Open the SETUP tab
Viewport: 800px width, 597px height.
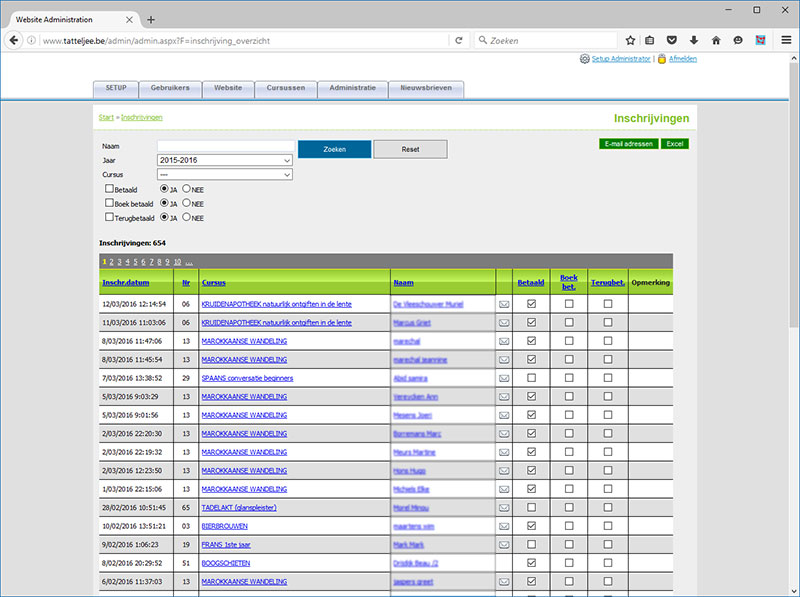click(116, 88)
